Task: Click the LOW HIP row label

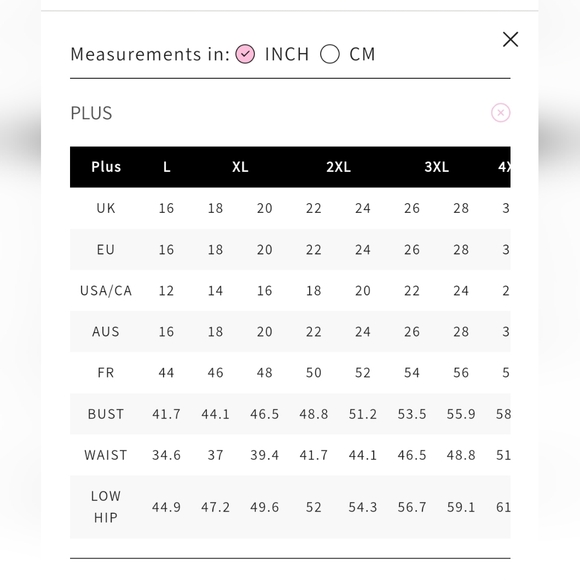Action: [x=106, y=507]
